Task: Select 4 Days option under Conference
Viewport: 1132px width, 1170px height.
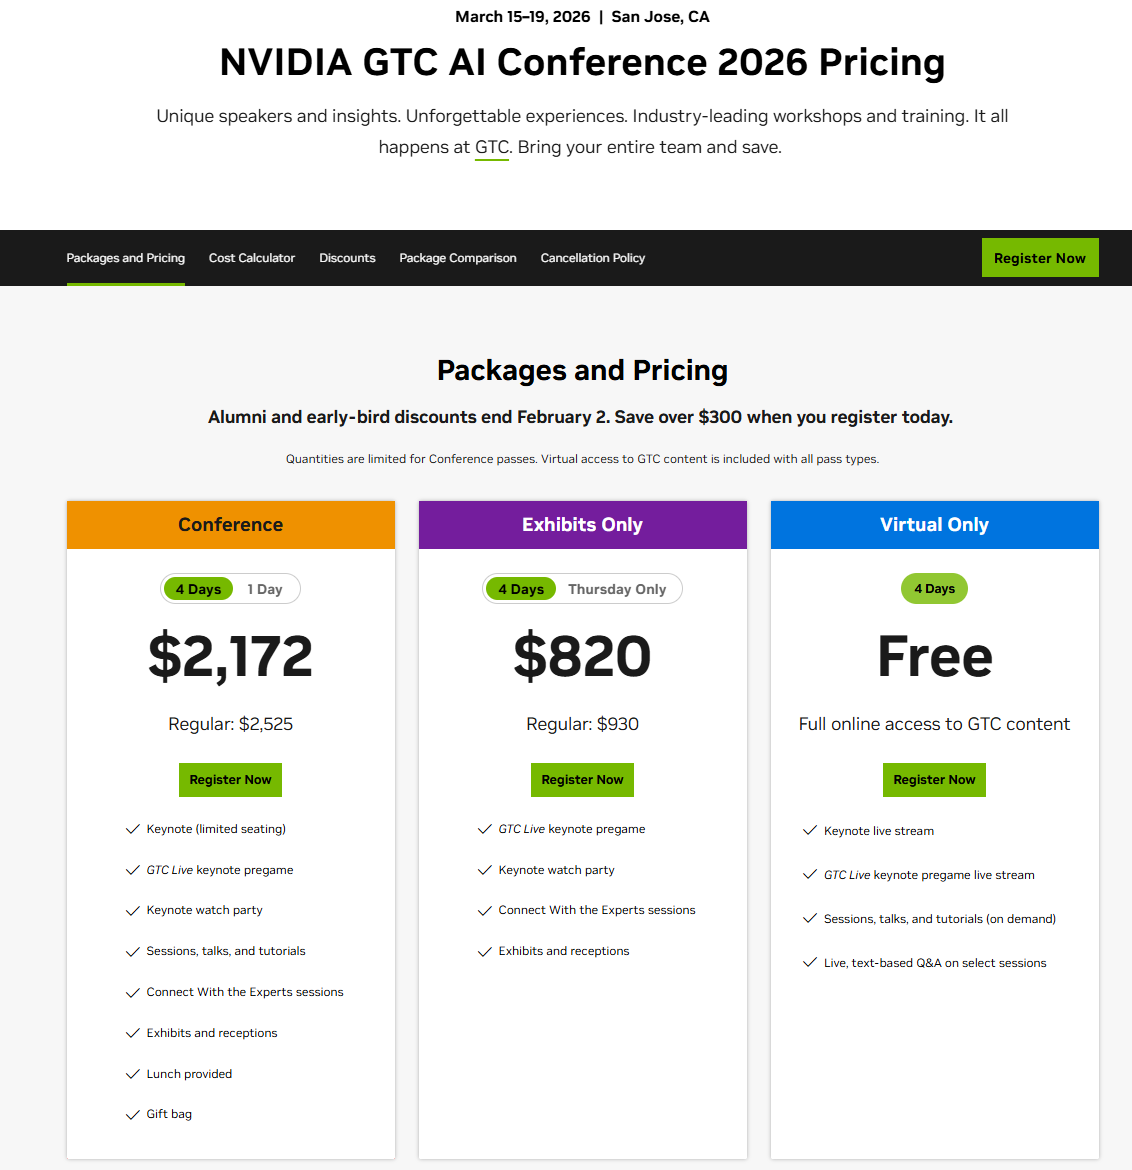Action: tap(198, 589)
